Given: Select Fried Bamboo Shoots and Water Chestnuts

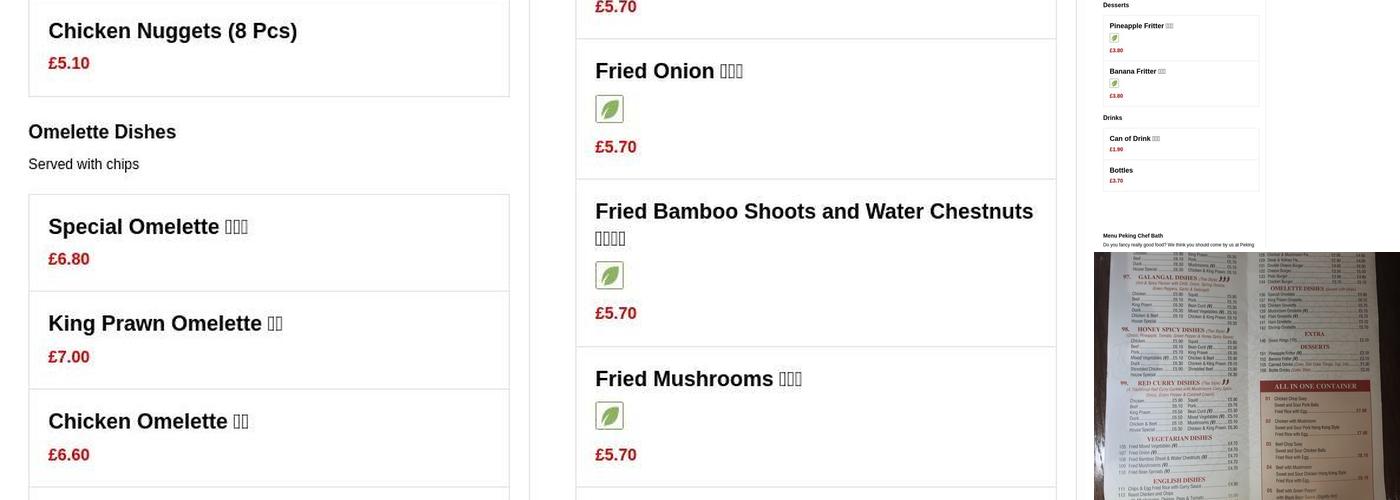Looking at the screenshot, I should pos(813,212).
